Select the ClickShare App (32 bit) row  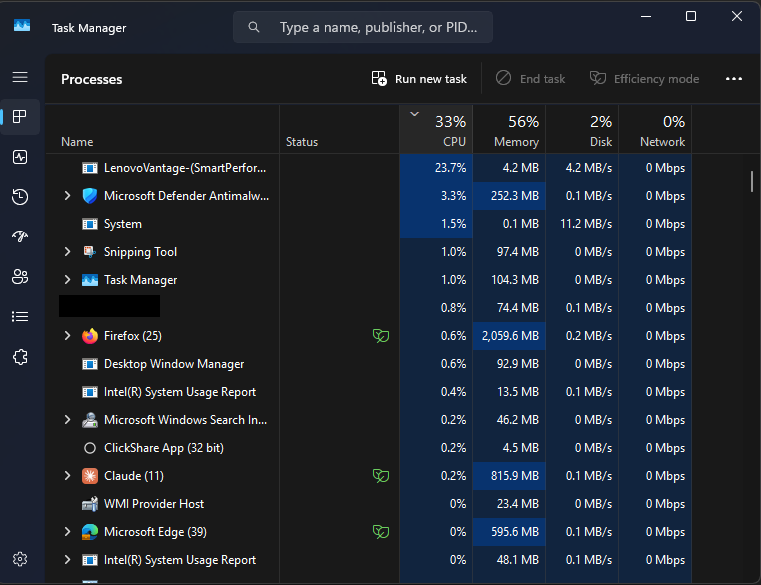click(x=369, y=448)
